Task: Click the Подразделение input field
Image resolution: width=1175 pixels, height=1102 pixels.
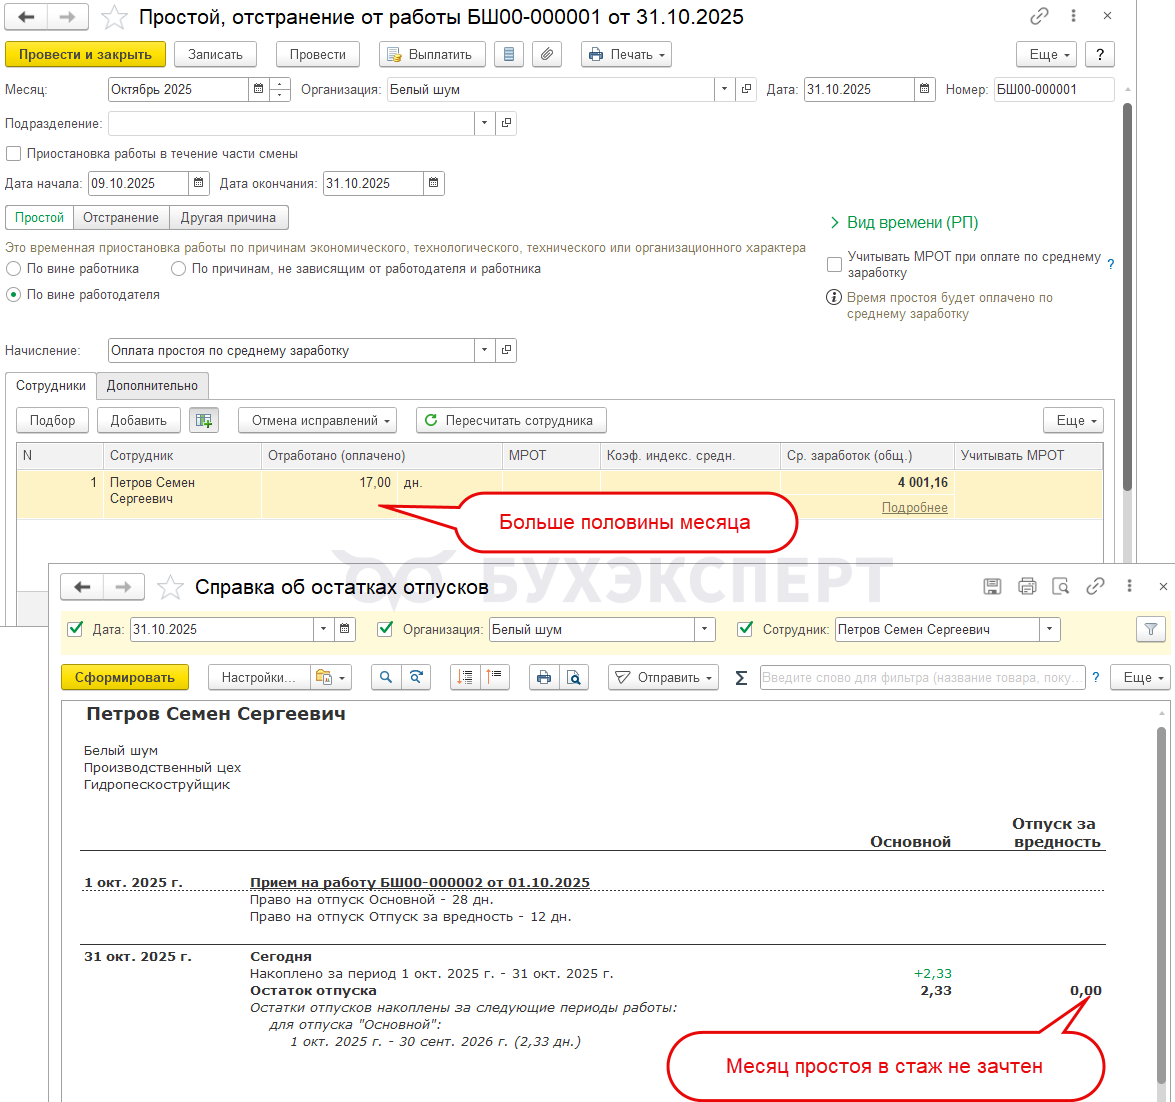Action: click(290, 123)
